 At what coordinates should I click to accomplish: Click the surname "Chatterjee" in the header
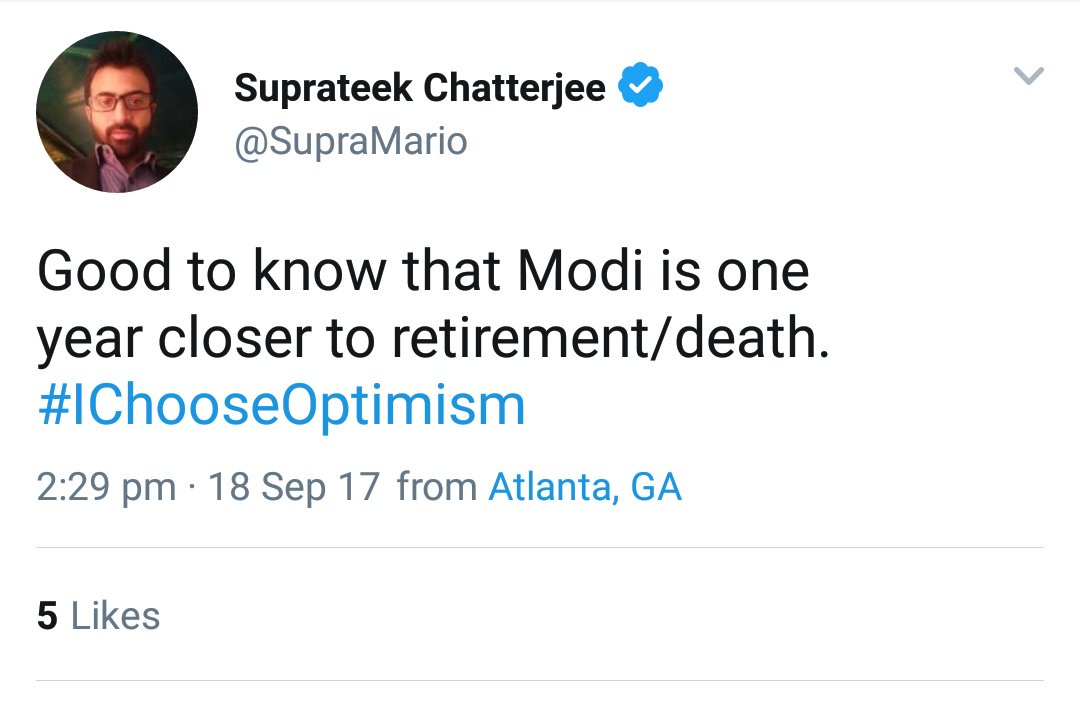[x=513, y=89]
